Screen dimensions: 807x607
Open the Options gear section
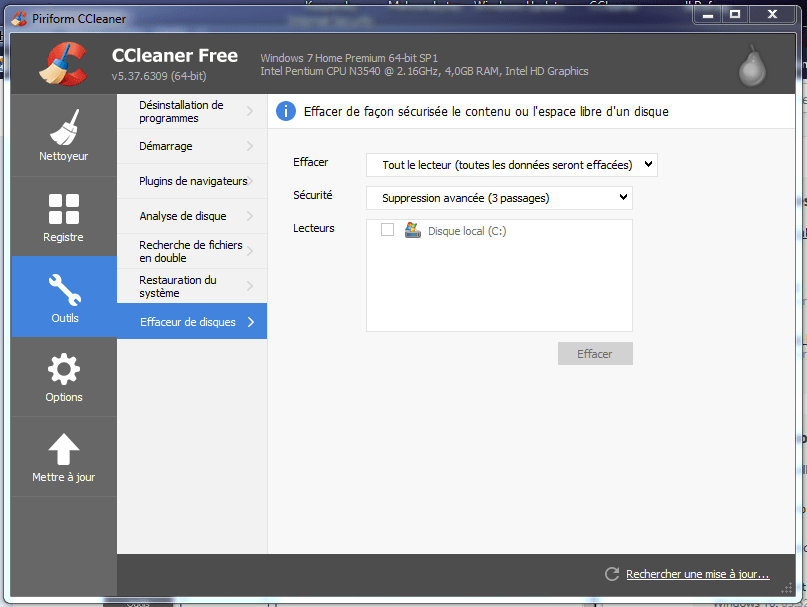point(64,377)
